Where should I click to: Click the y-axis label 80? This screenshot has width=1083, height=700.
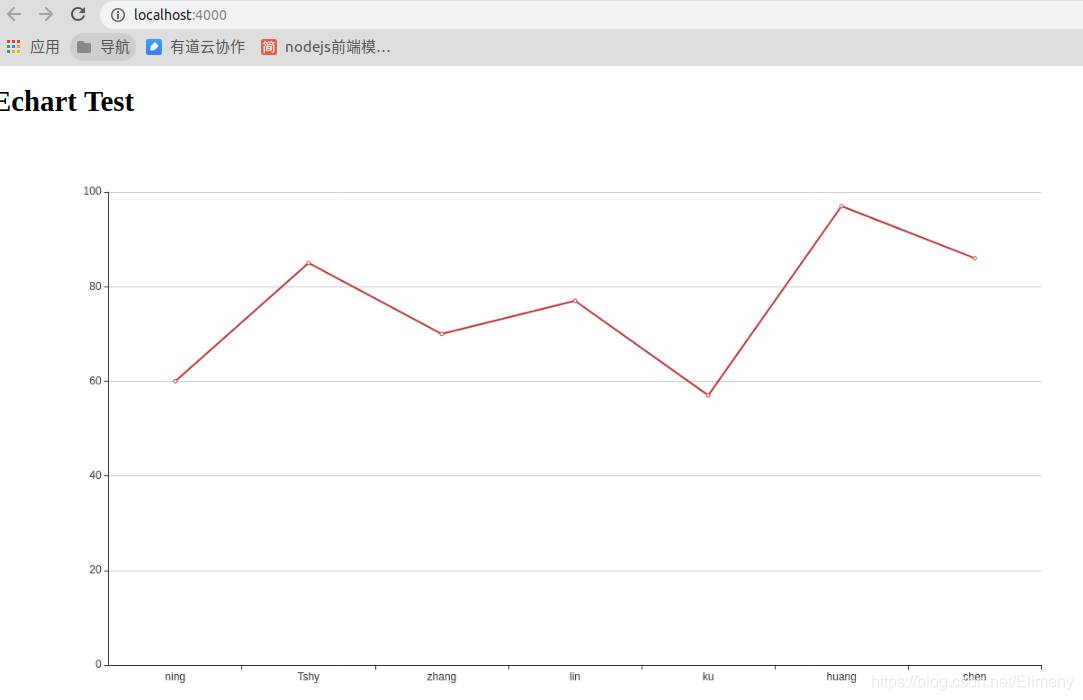95,286
